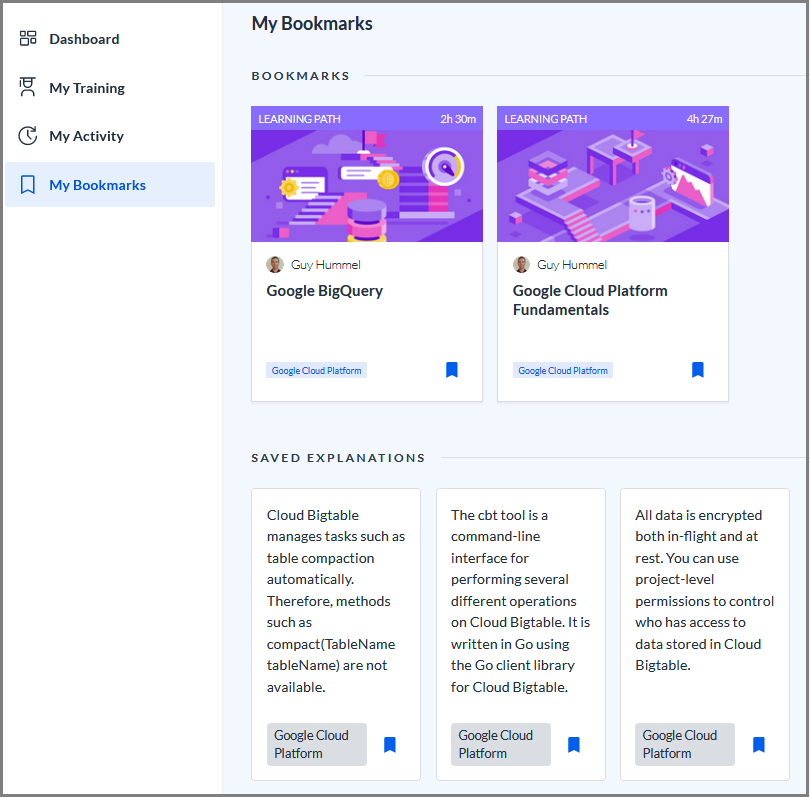The height and width of the screenshot is (797, 810).
Task: Click LEARNING PATH label on BigQuery card
Action: (x=299, y=119)
